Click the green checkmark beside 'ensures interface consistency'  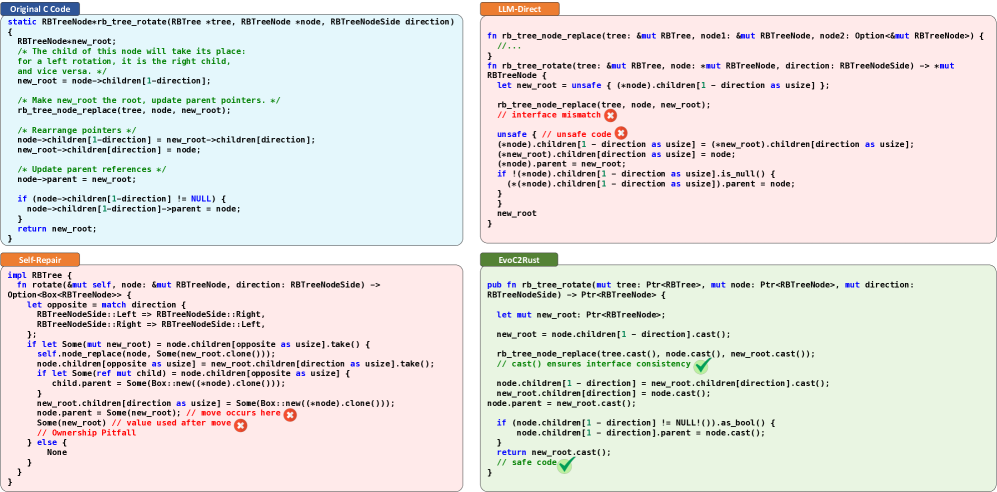(x=703, y=365)
